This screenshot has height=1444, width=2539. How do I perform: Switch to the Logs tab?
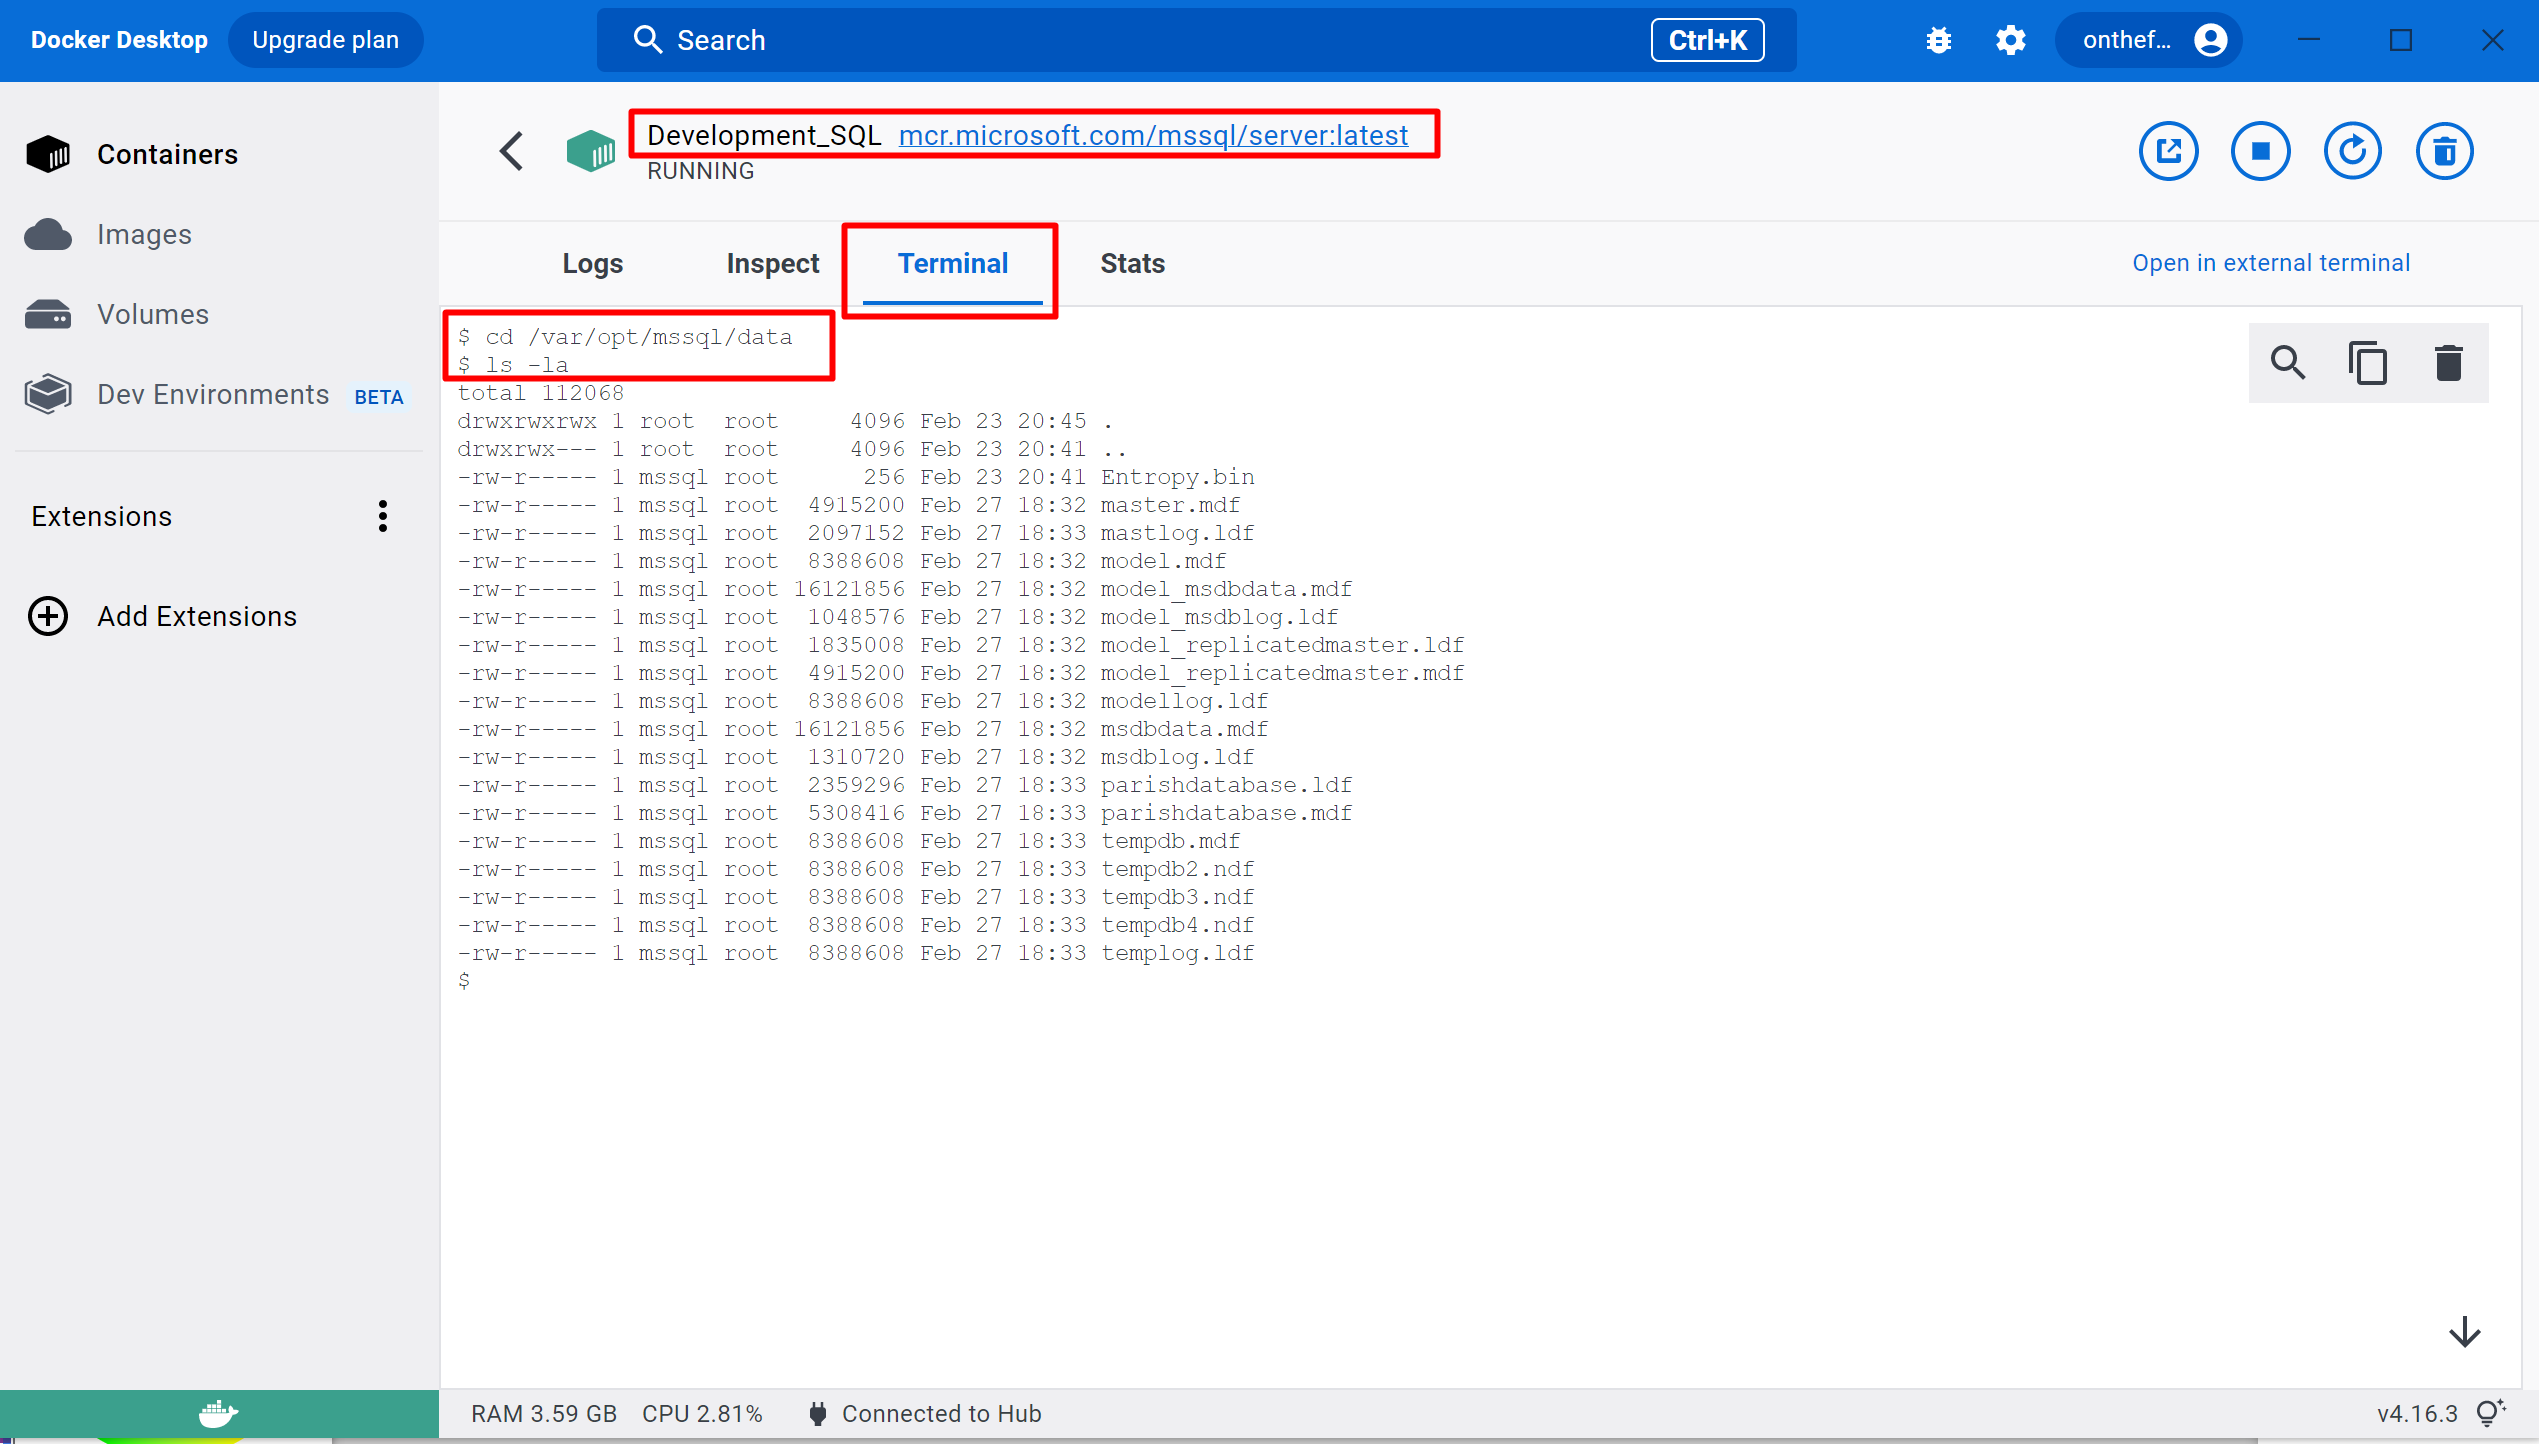coord(593,263)
